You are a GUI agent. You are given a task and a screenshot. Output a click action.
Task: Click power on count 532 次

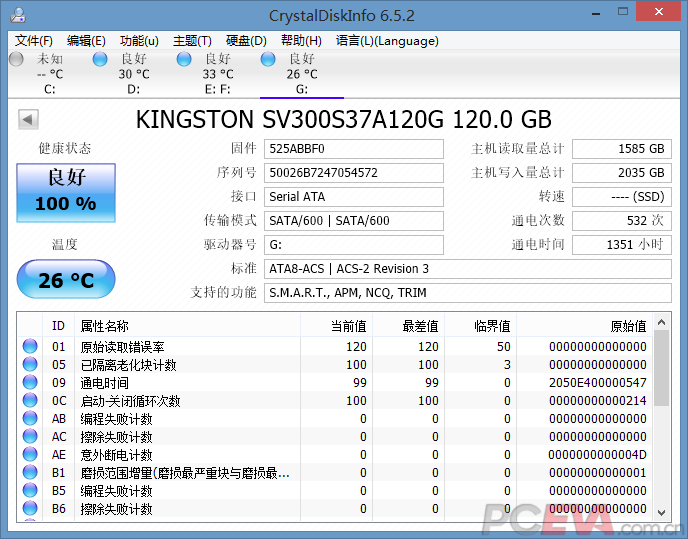pyautogui.click(x=622, y=220)
